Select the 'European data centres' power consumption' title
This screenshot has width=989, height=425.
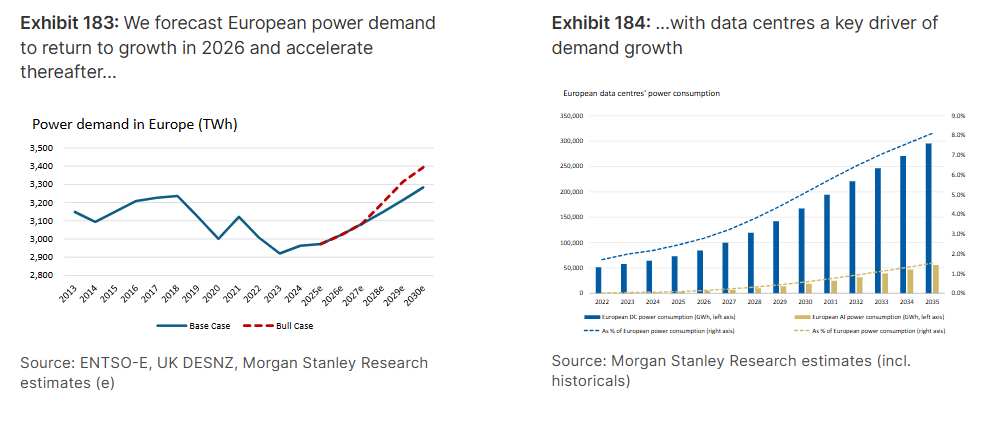pos(642,93)
